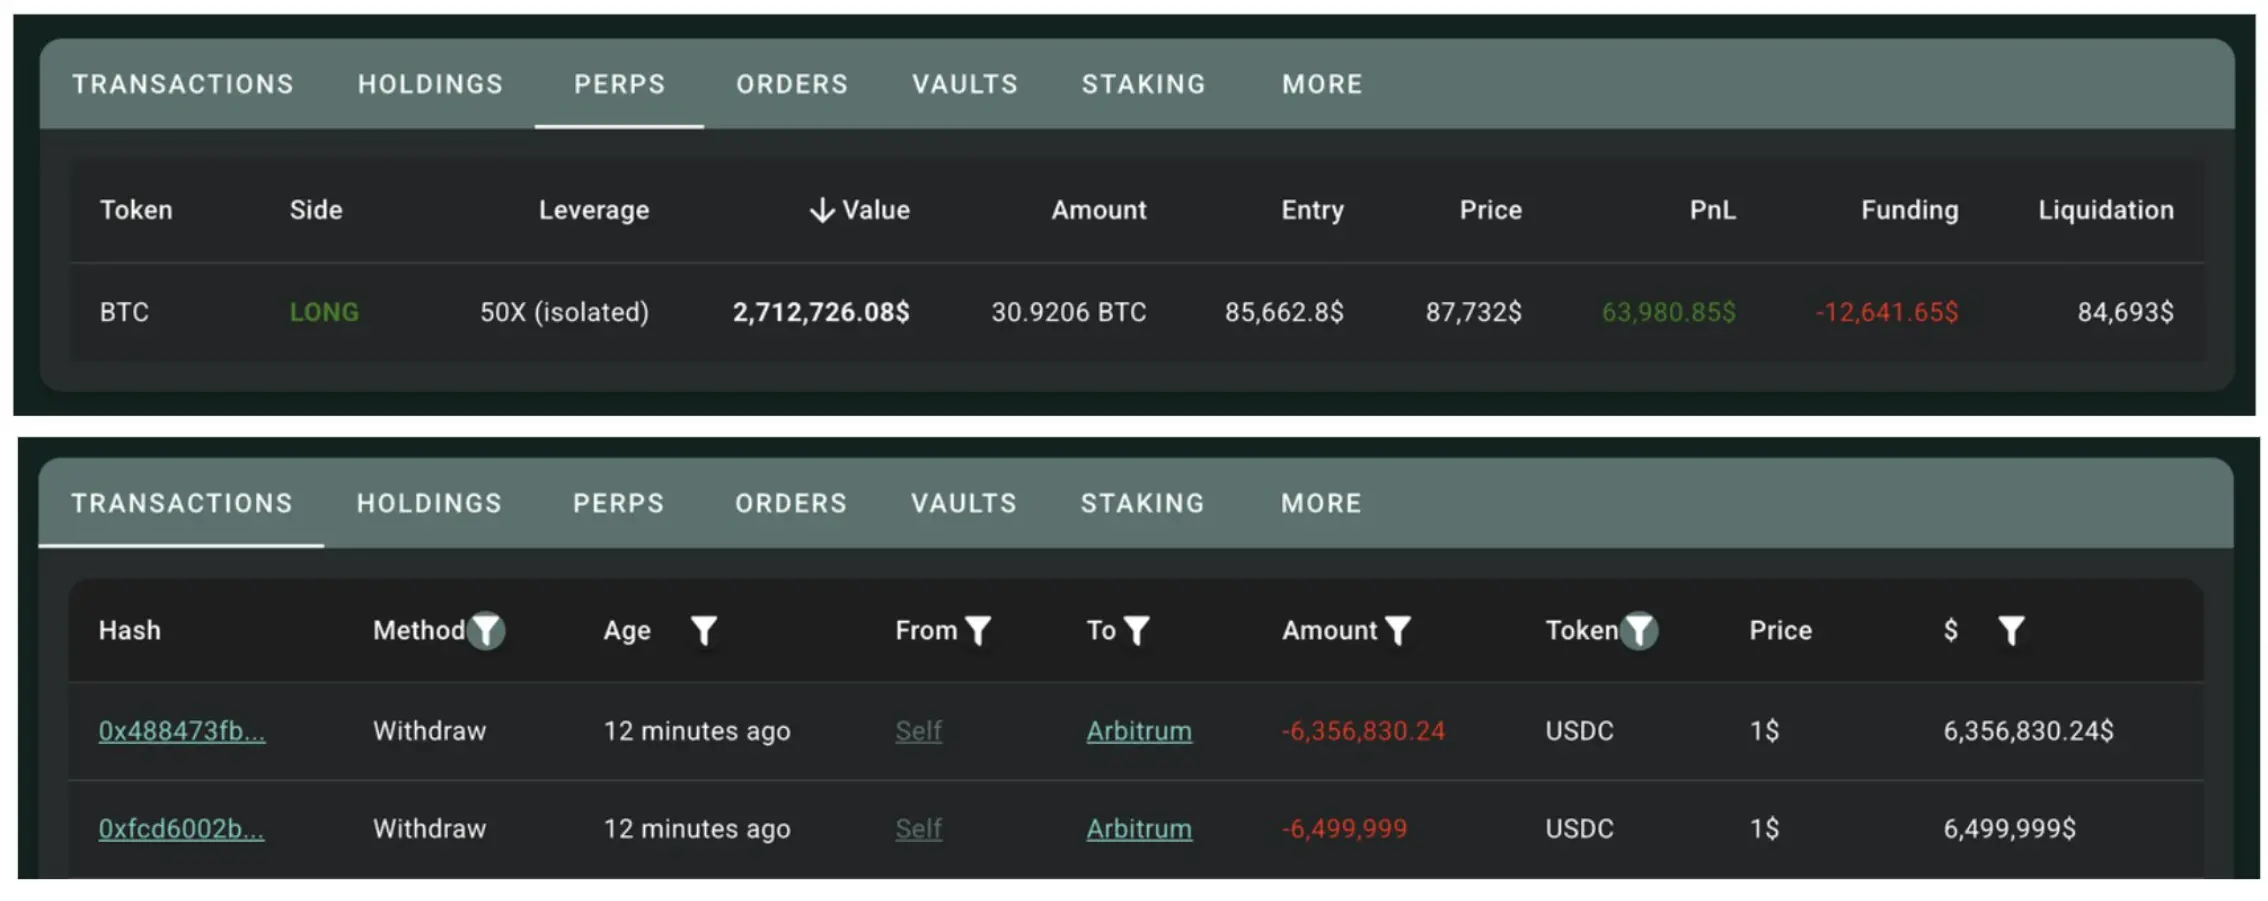Click the Token column filter icon
The image size is (2268, 901).
click(x=1639, y=631)
